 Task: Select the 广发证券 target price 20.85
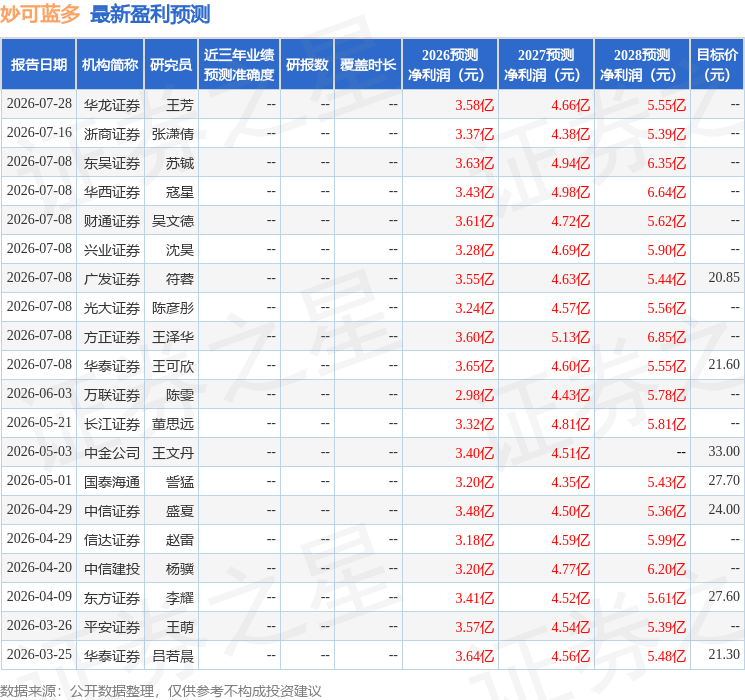[724, 278]
